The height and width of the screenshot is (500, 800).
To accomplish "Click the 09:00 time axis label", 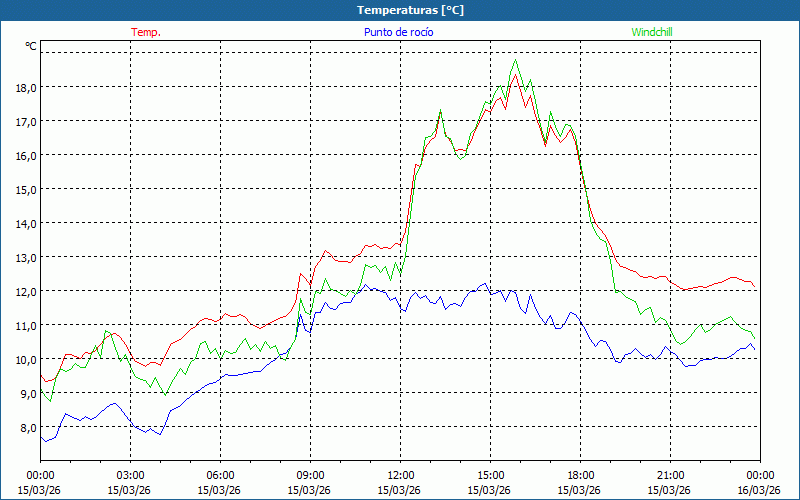I will click(310, 475).
